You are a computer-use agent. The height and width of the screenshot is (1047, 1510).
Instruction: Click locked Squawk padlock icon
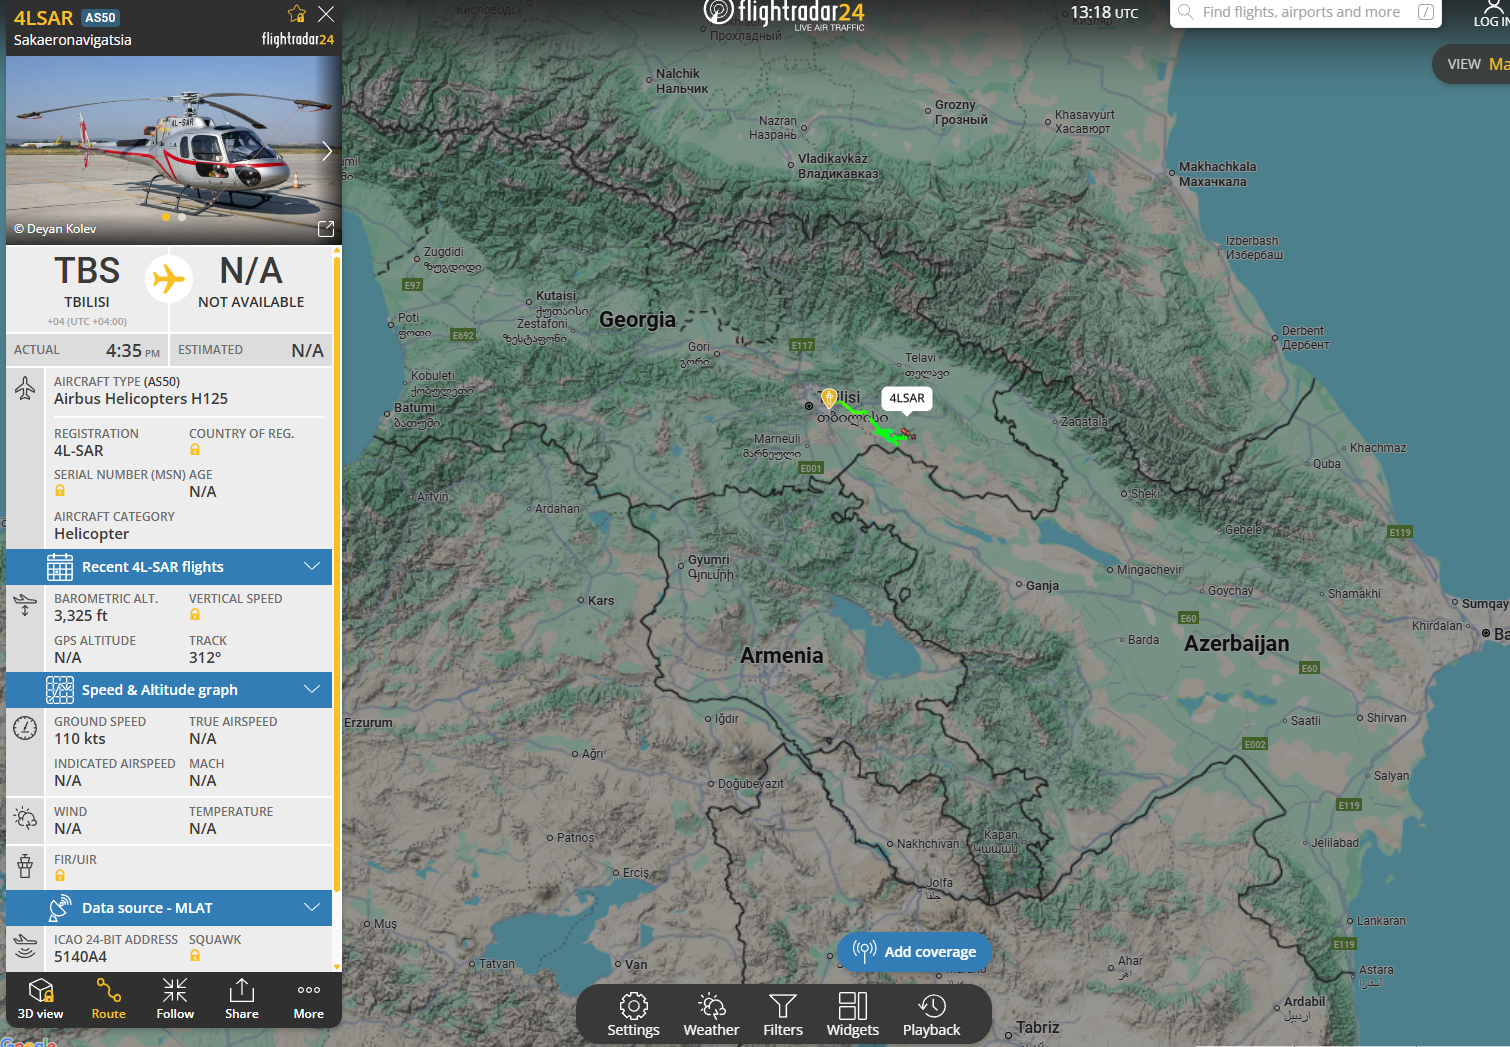[x=195, y=956]
